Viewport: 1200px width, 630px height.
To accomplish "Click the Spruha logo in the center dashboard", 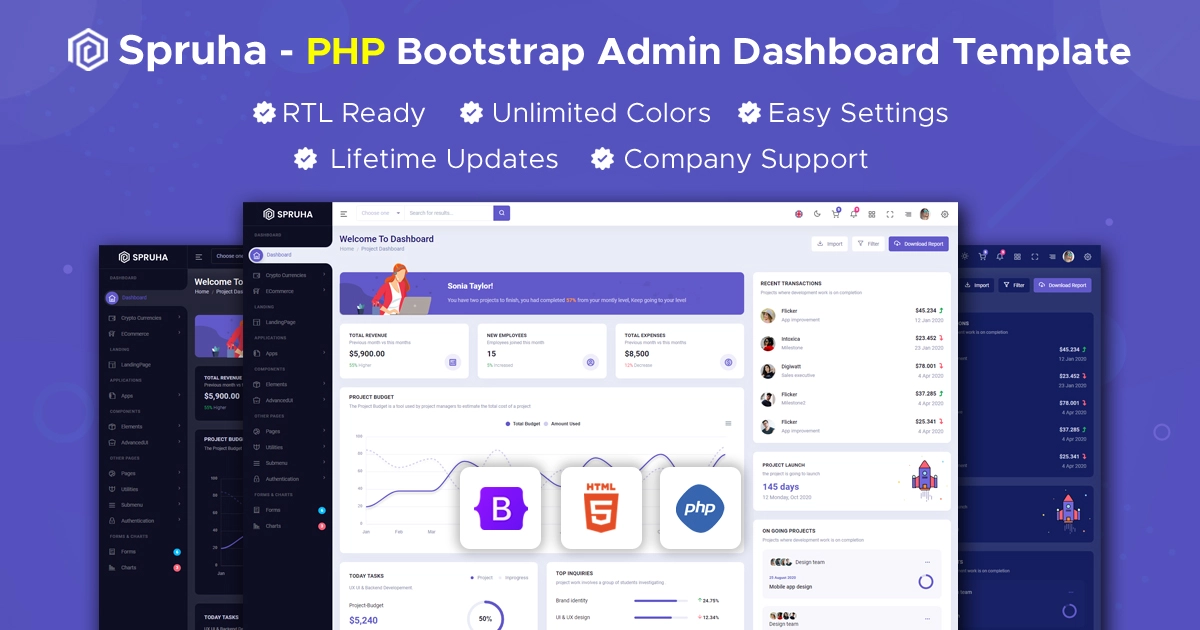I will [x=288, y=214].
